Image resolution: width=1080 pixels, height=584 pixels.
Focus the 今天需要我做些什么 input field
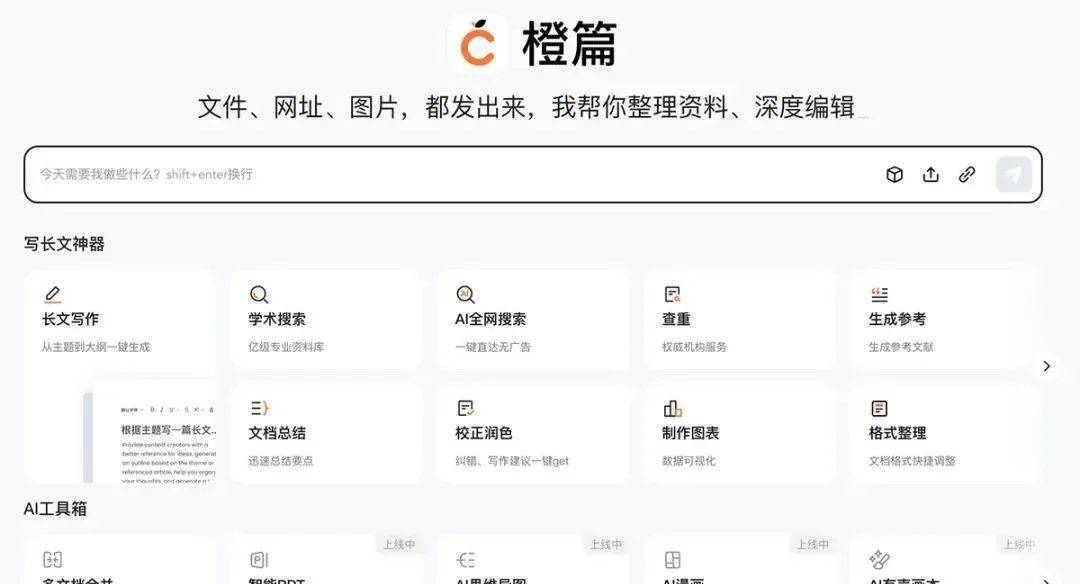pos(450,175)
